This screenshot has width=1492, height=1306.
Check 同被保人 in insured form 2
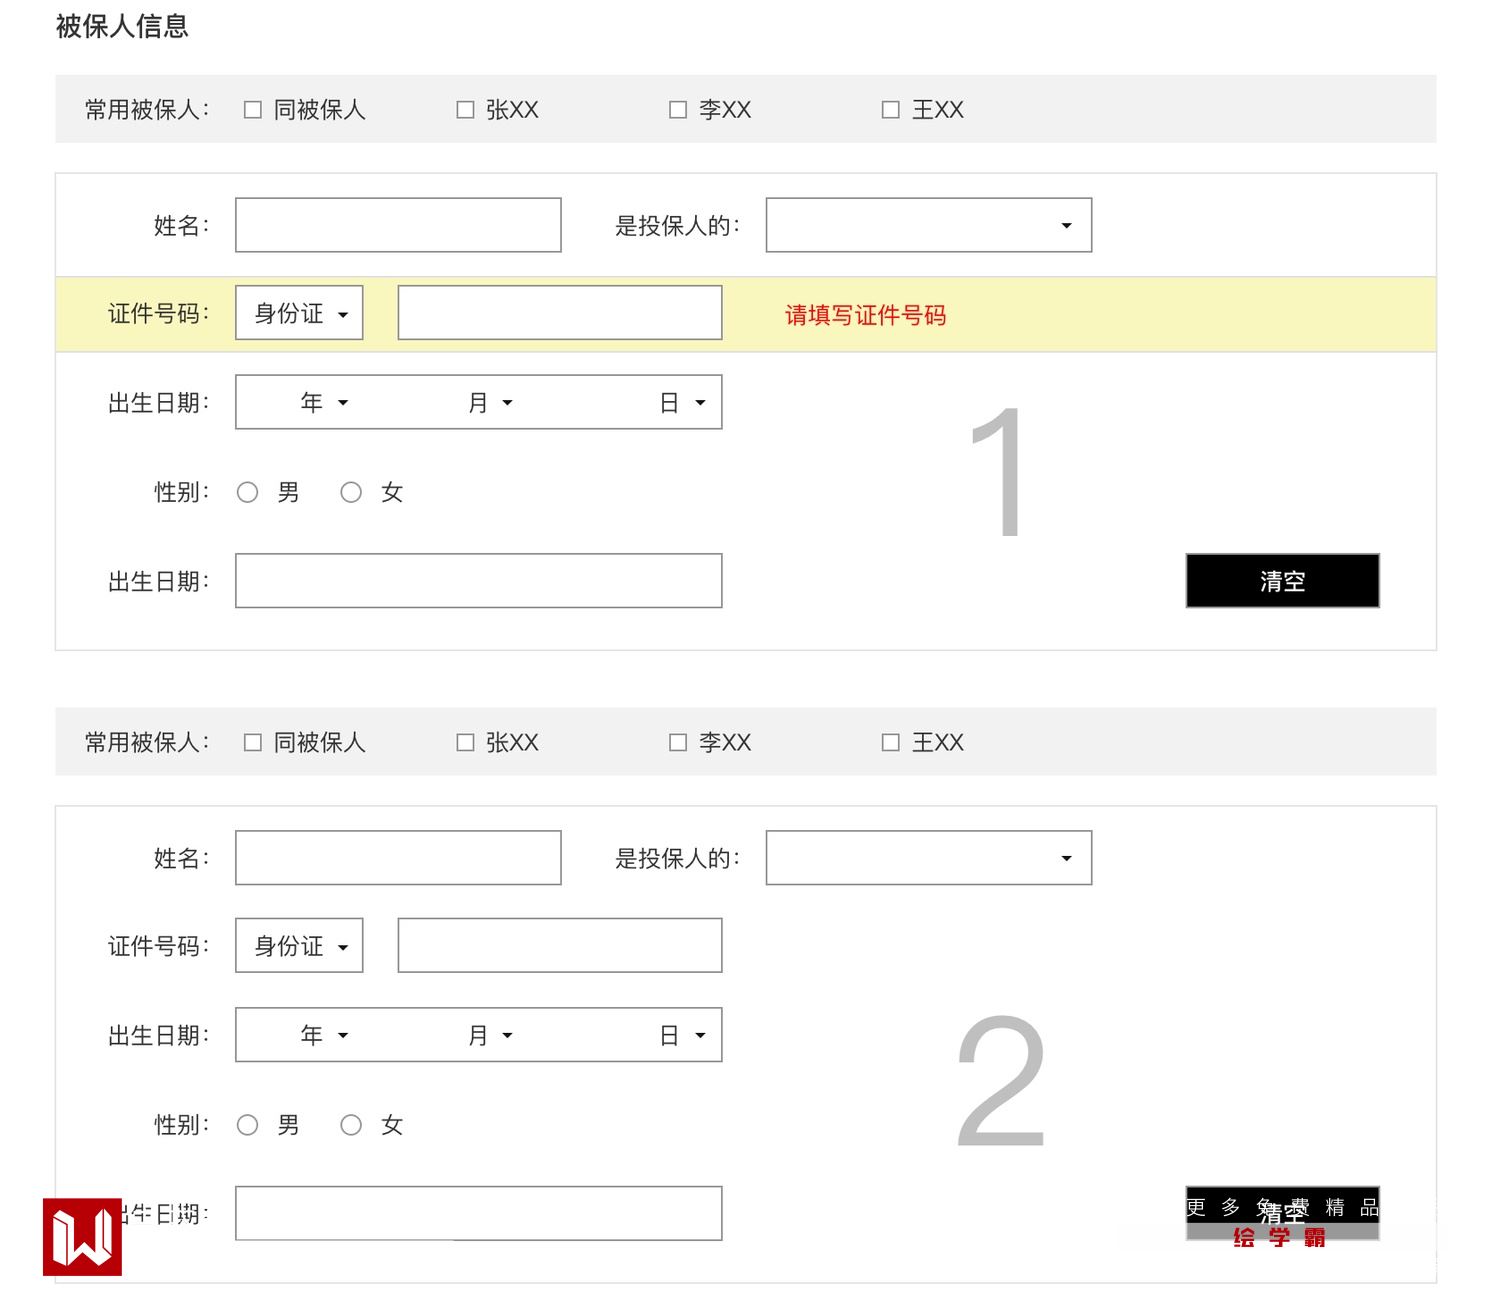[x=253, y=742]
